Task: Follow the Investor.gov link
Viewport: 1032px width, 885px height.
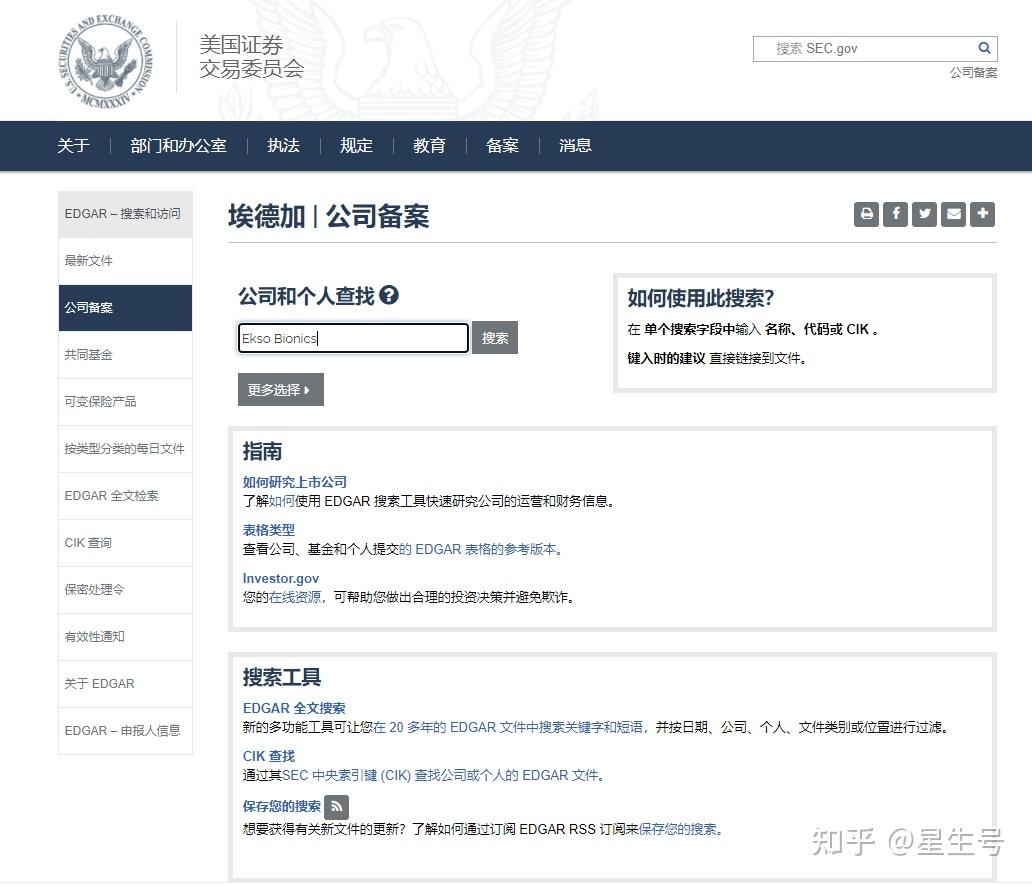Action: [281, 578]
